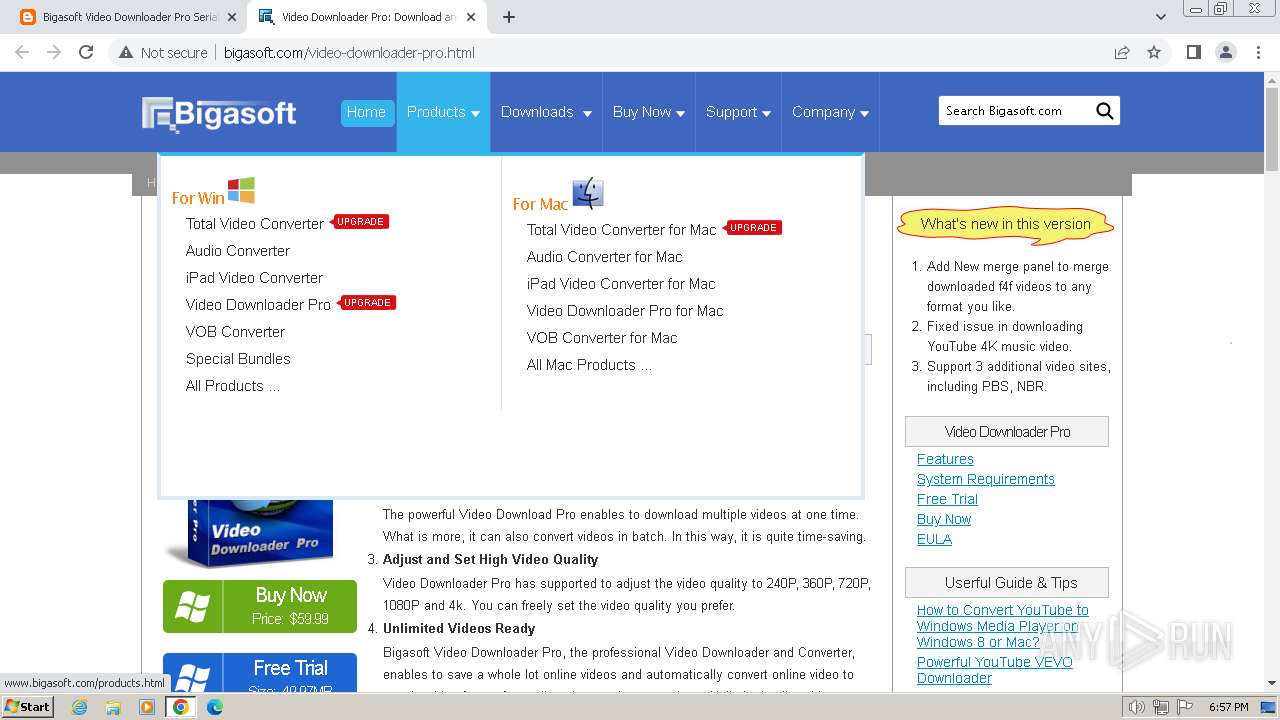Open the Buy Now sidebar link
The image size is (1280, 720).
point(944,519)
